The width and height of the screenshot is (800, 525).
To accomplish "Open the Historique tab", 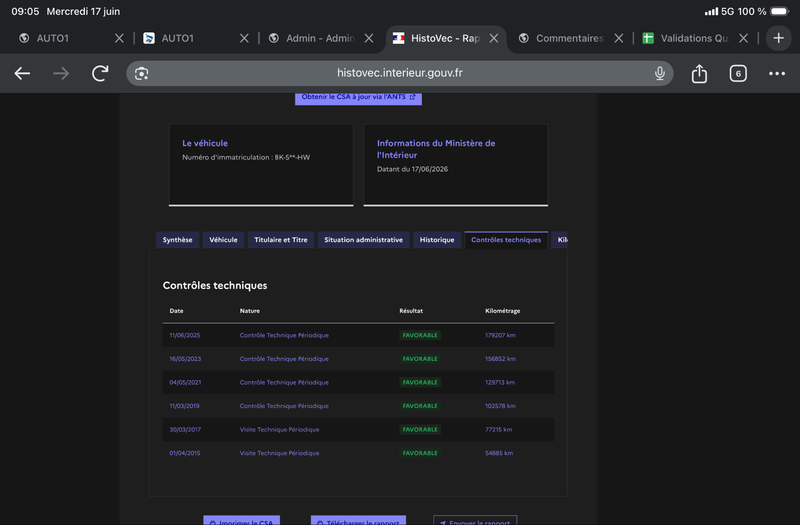I will tap(437, 240).
